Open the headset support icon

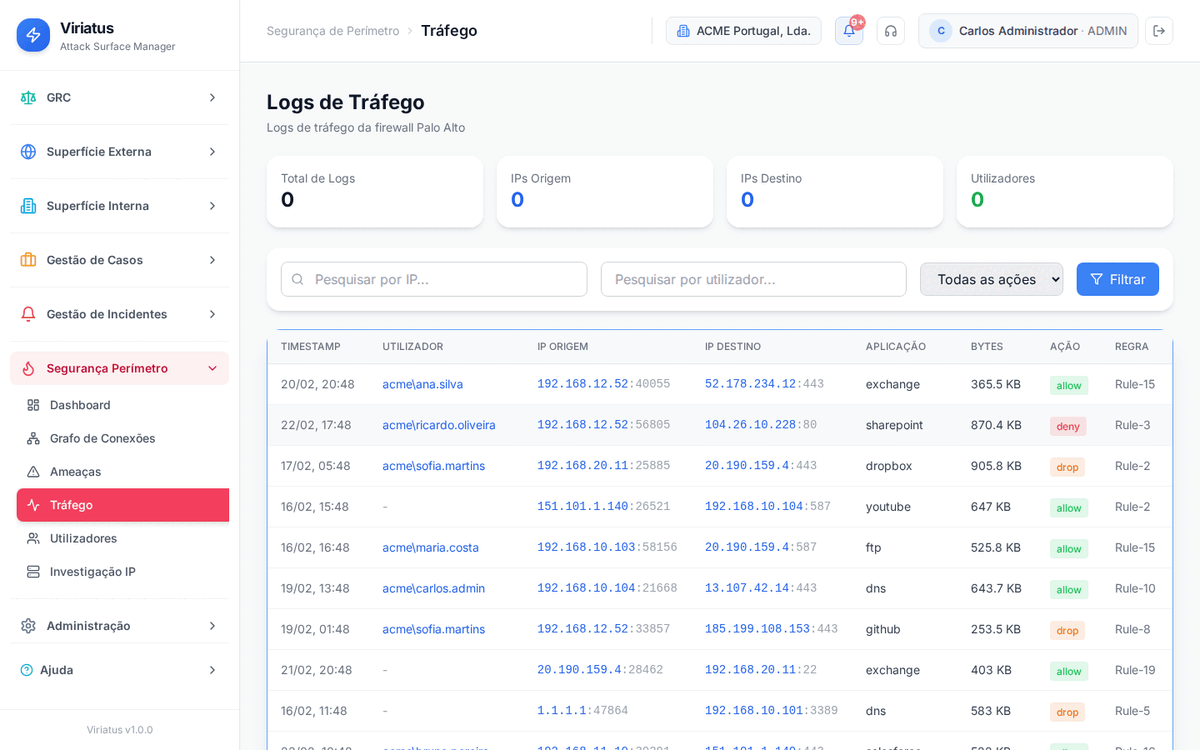click(890, 31)
